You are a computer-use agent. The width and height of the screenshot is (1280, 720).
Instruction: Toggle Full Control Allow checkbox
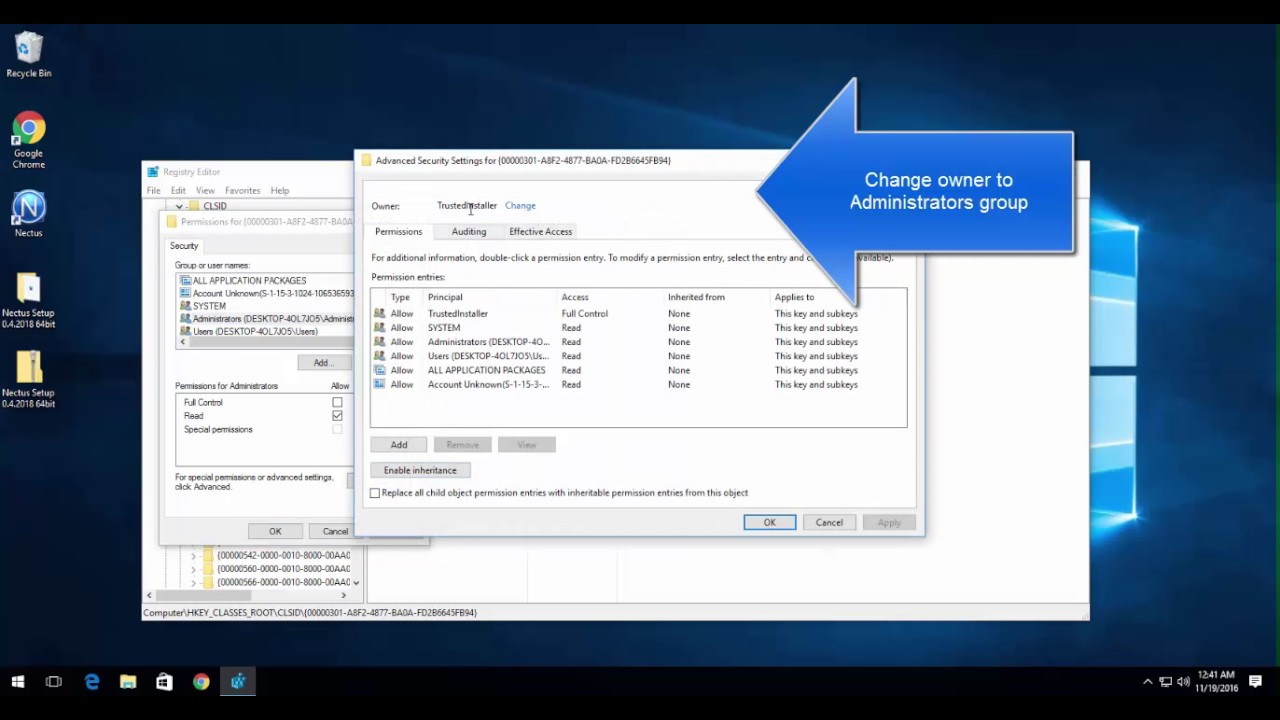[337, 402]
